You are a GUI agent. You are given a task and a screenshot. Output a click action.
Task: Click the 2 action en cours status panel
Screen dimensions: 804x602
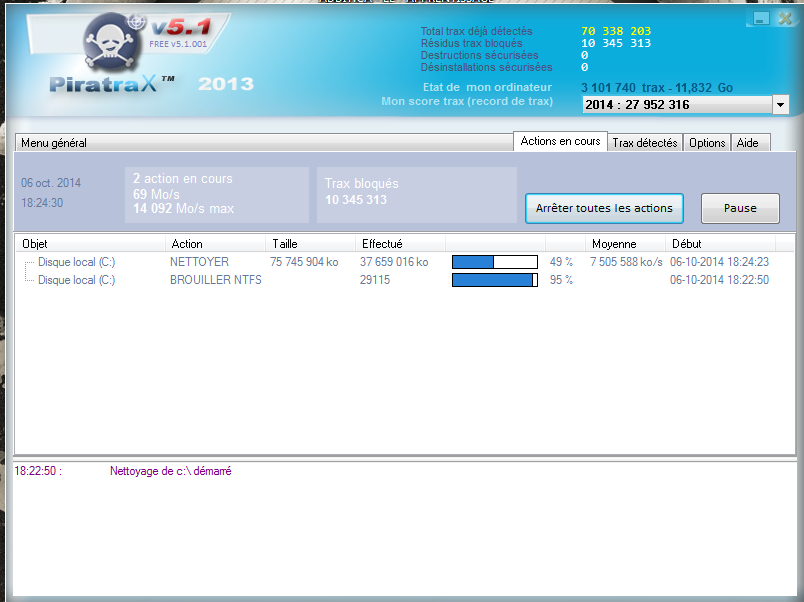point(217,195)
